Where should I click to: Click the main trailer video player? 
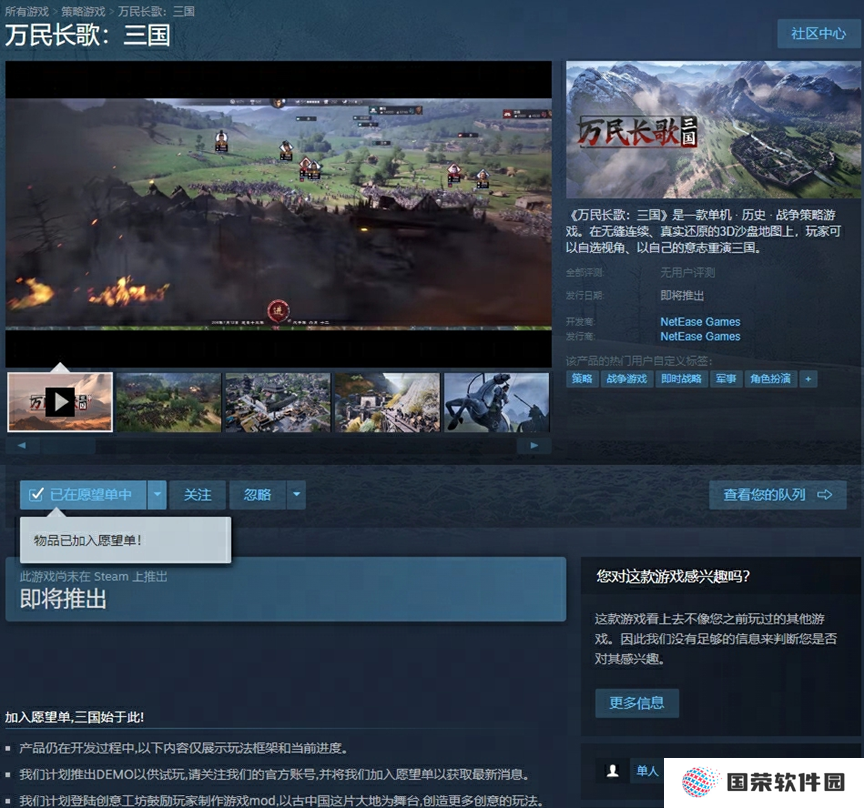pyautogui.click(x=278, y=214)
